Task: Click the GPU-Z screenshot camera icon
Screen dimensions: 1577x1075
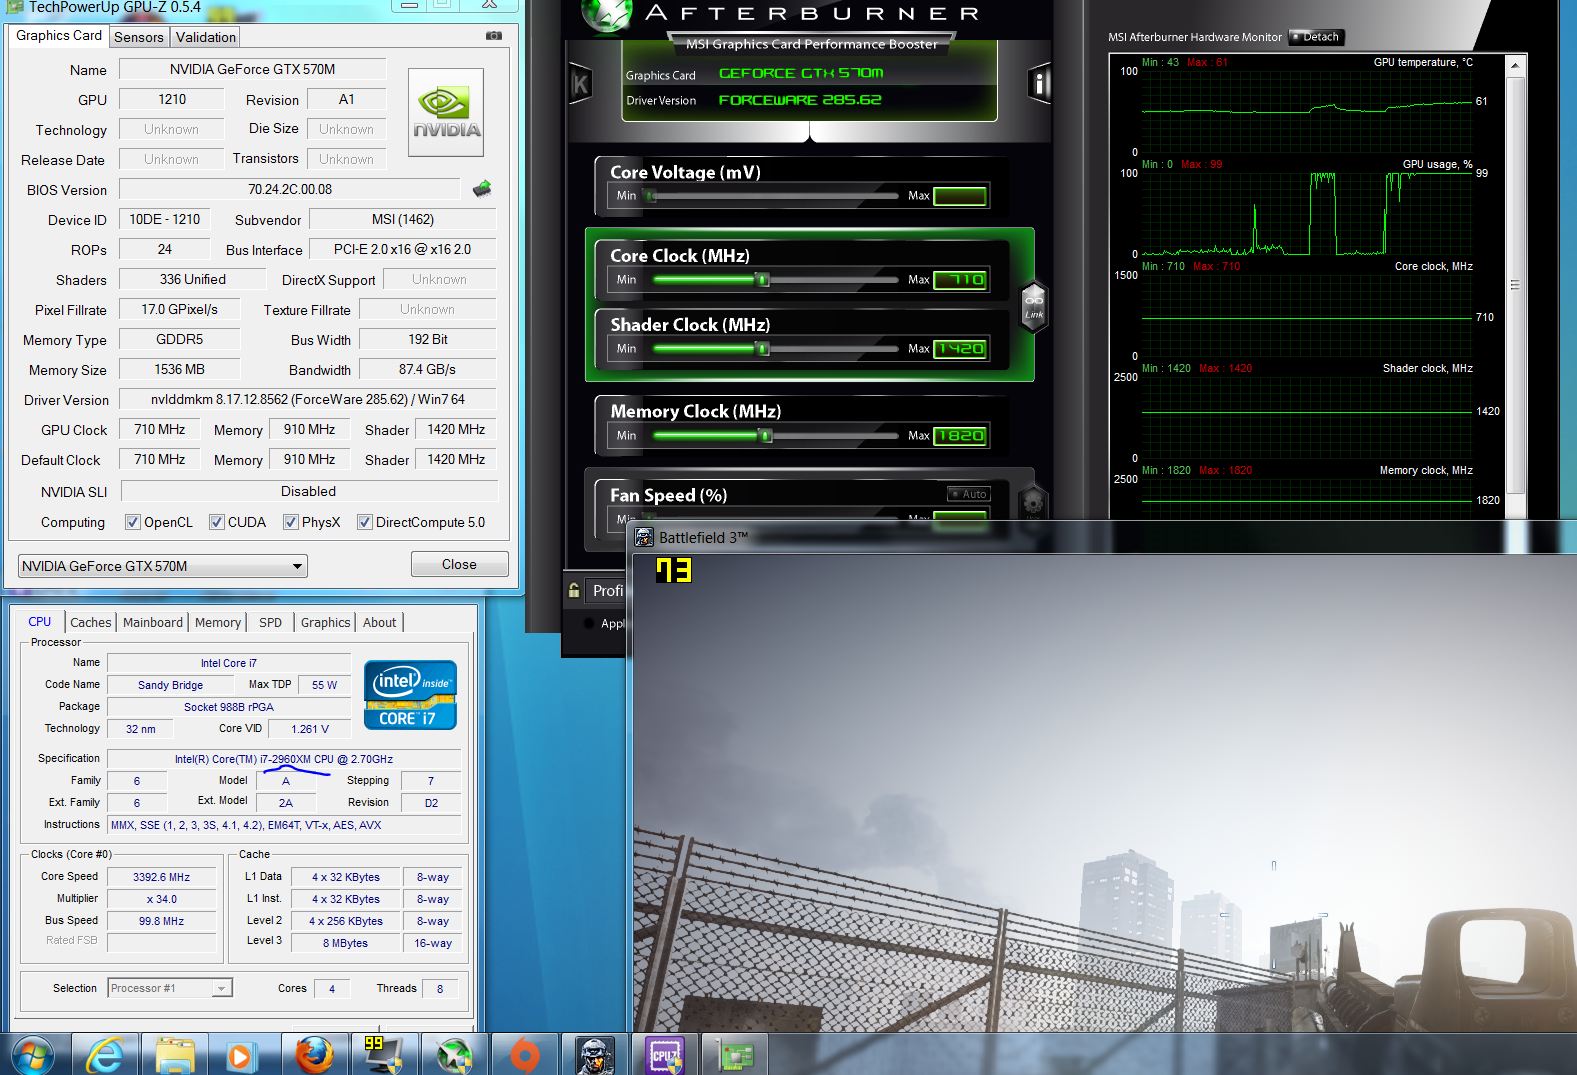Action: 494,35
